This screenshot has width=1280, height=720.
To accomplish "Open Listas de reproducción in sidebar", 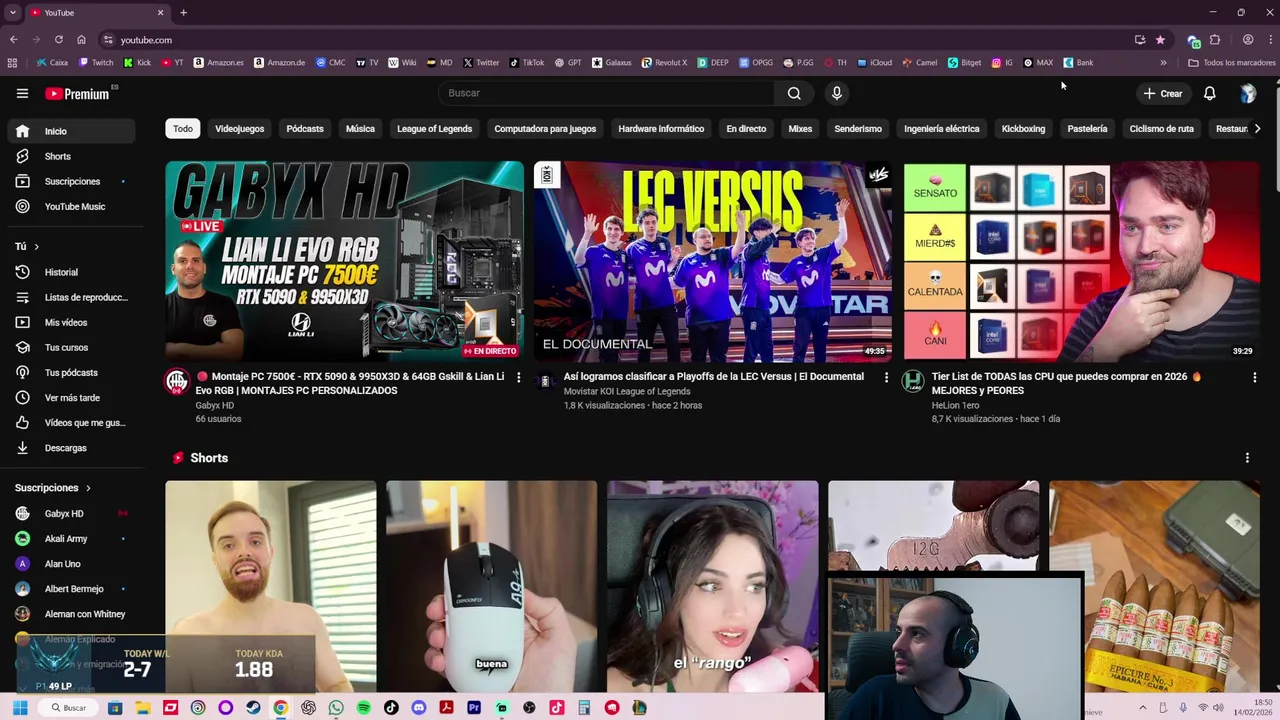I will pyautogui.click(x=71, y=297).
